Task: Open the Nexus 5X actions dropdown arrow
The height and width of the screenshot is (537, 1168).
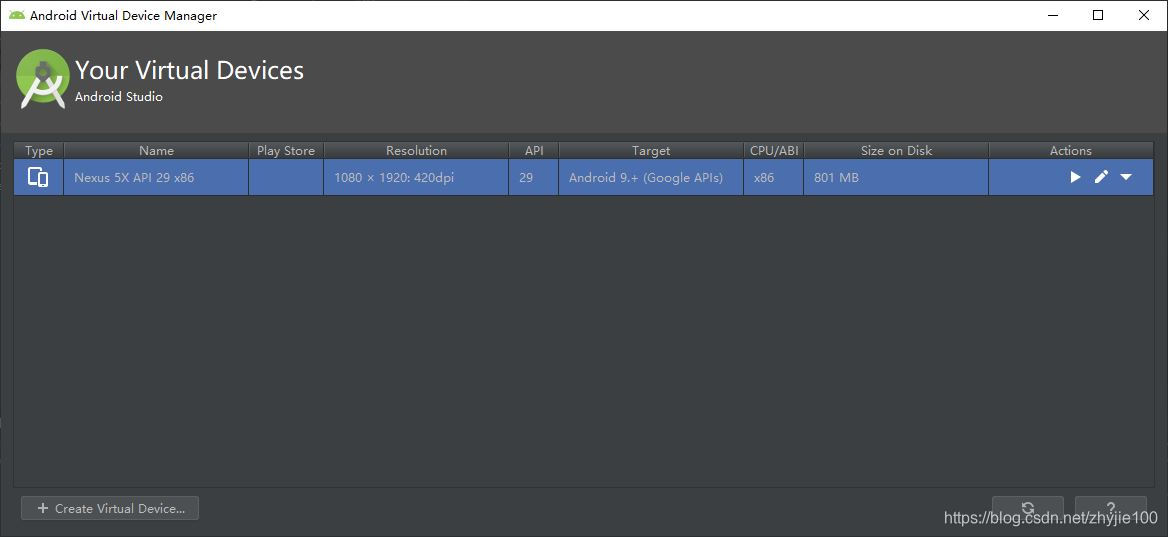Action: 1126,177
